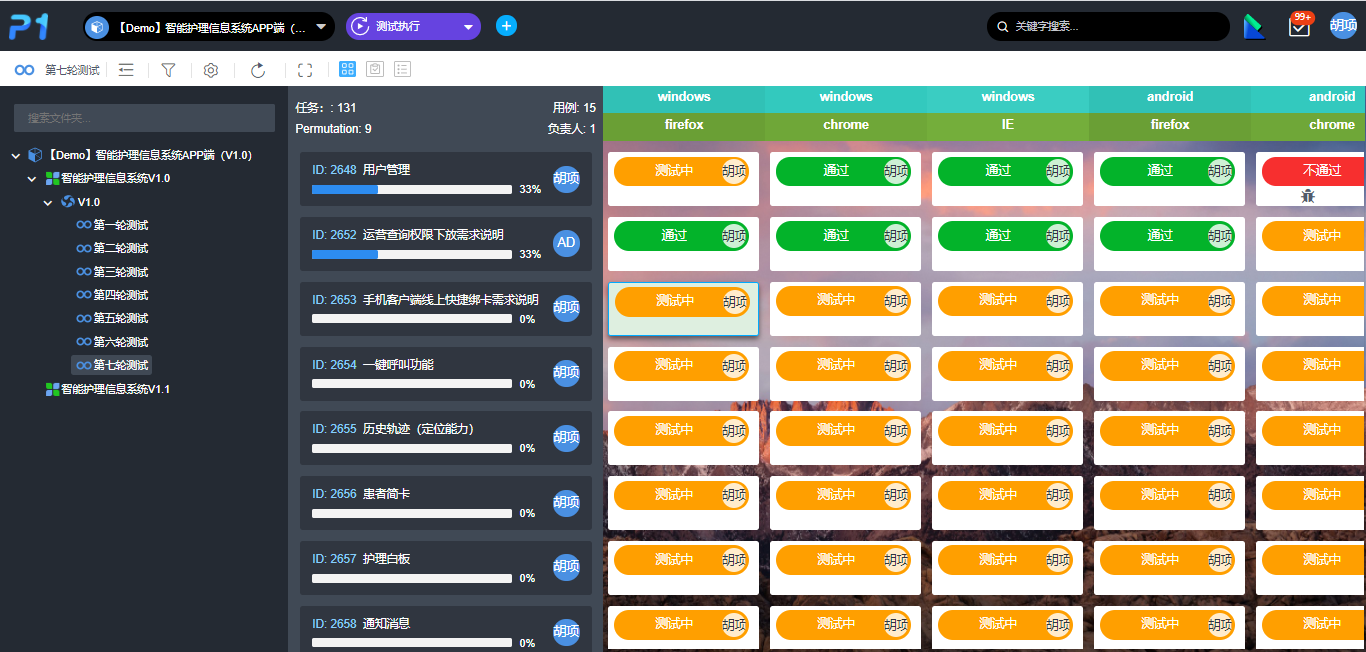The height and width of the screenshot is (652, 1366).
Task: Click the cube project icon in top dropdown
Action: (97, 27)
